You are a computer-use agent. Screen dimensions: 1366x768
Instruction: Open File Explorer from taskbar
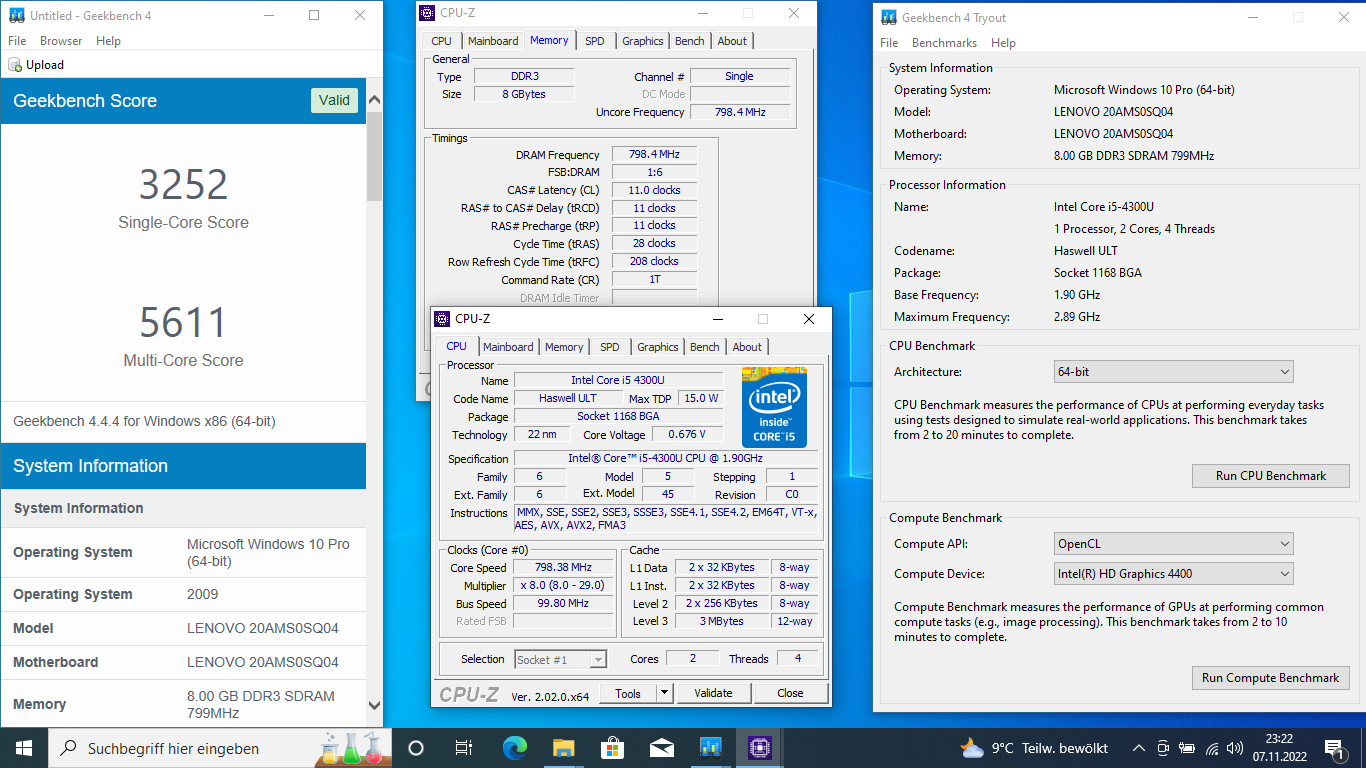pyautogui.click(x=563, y=748)
